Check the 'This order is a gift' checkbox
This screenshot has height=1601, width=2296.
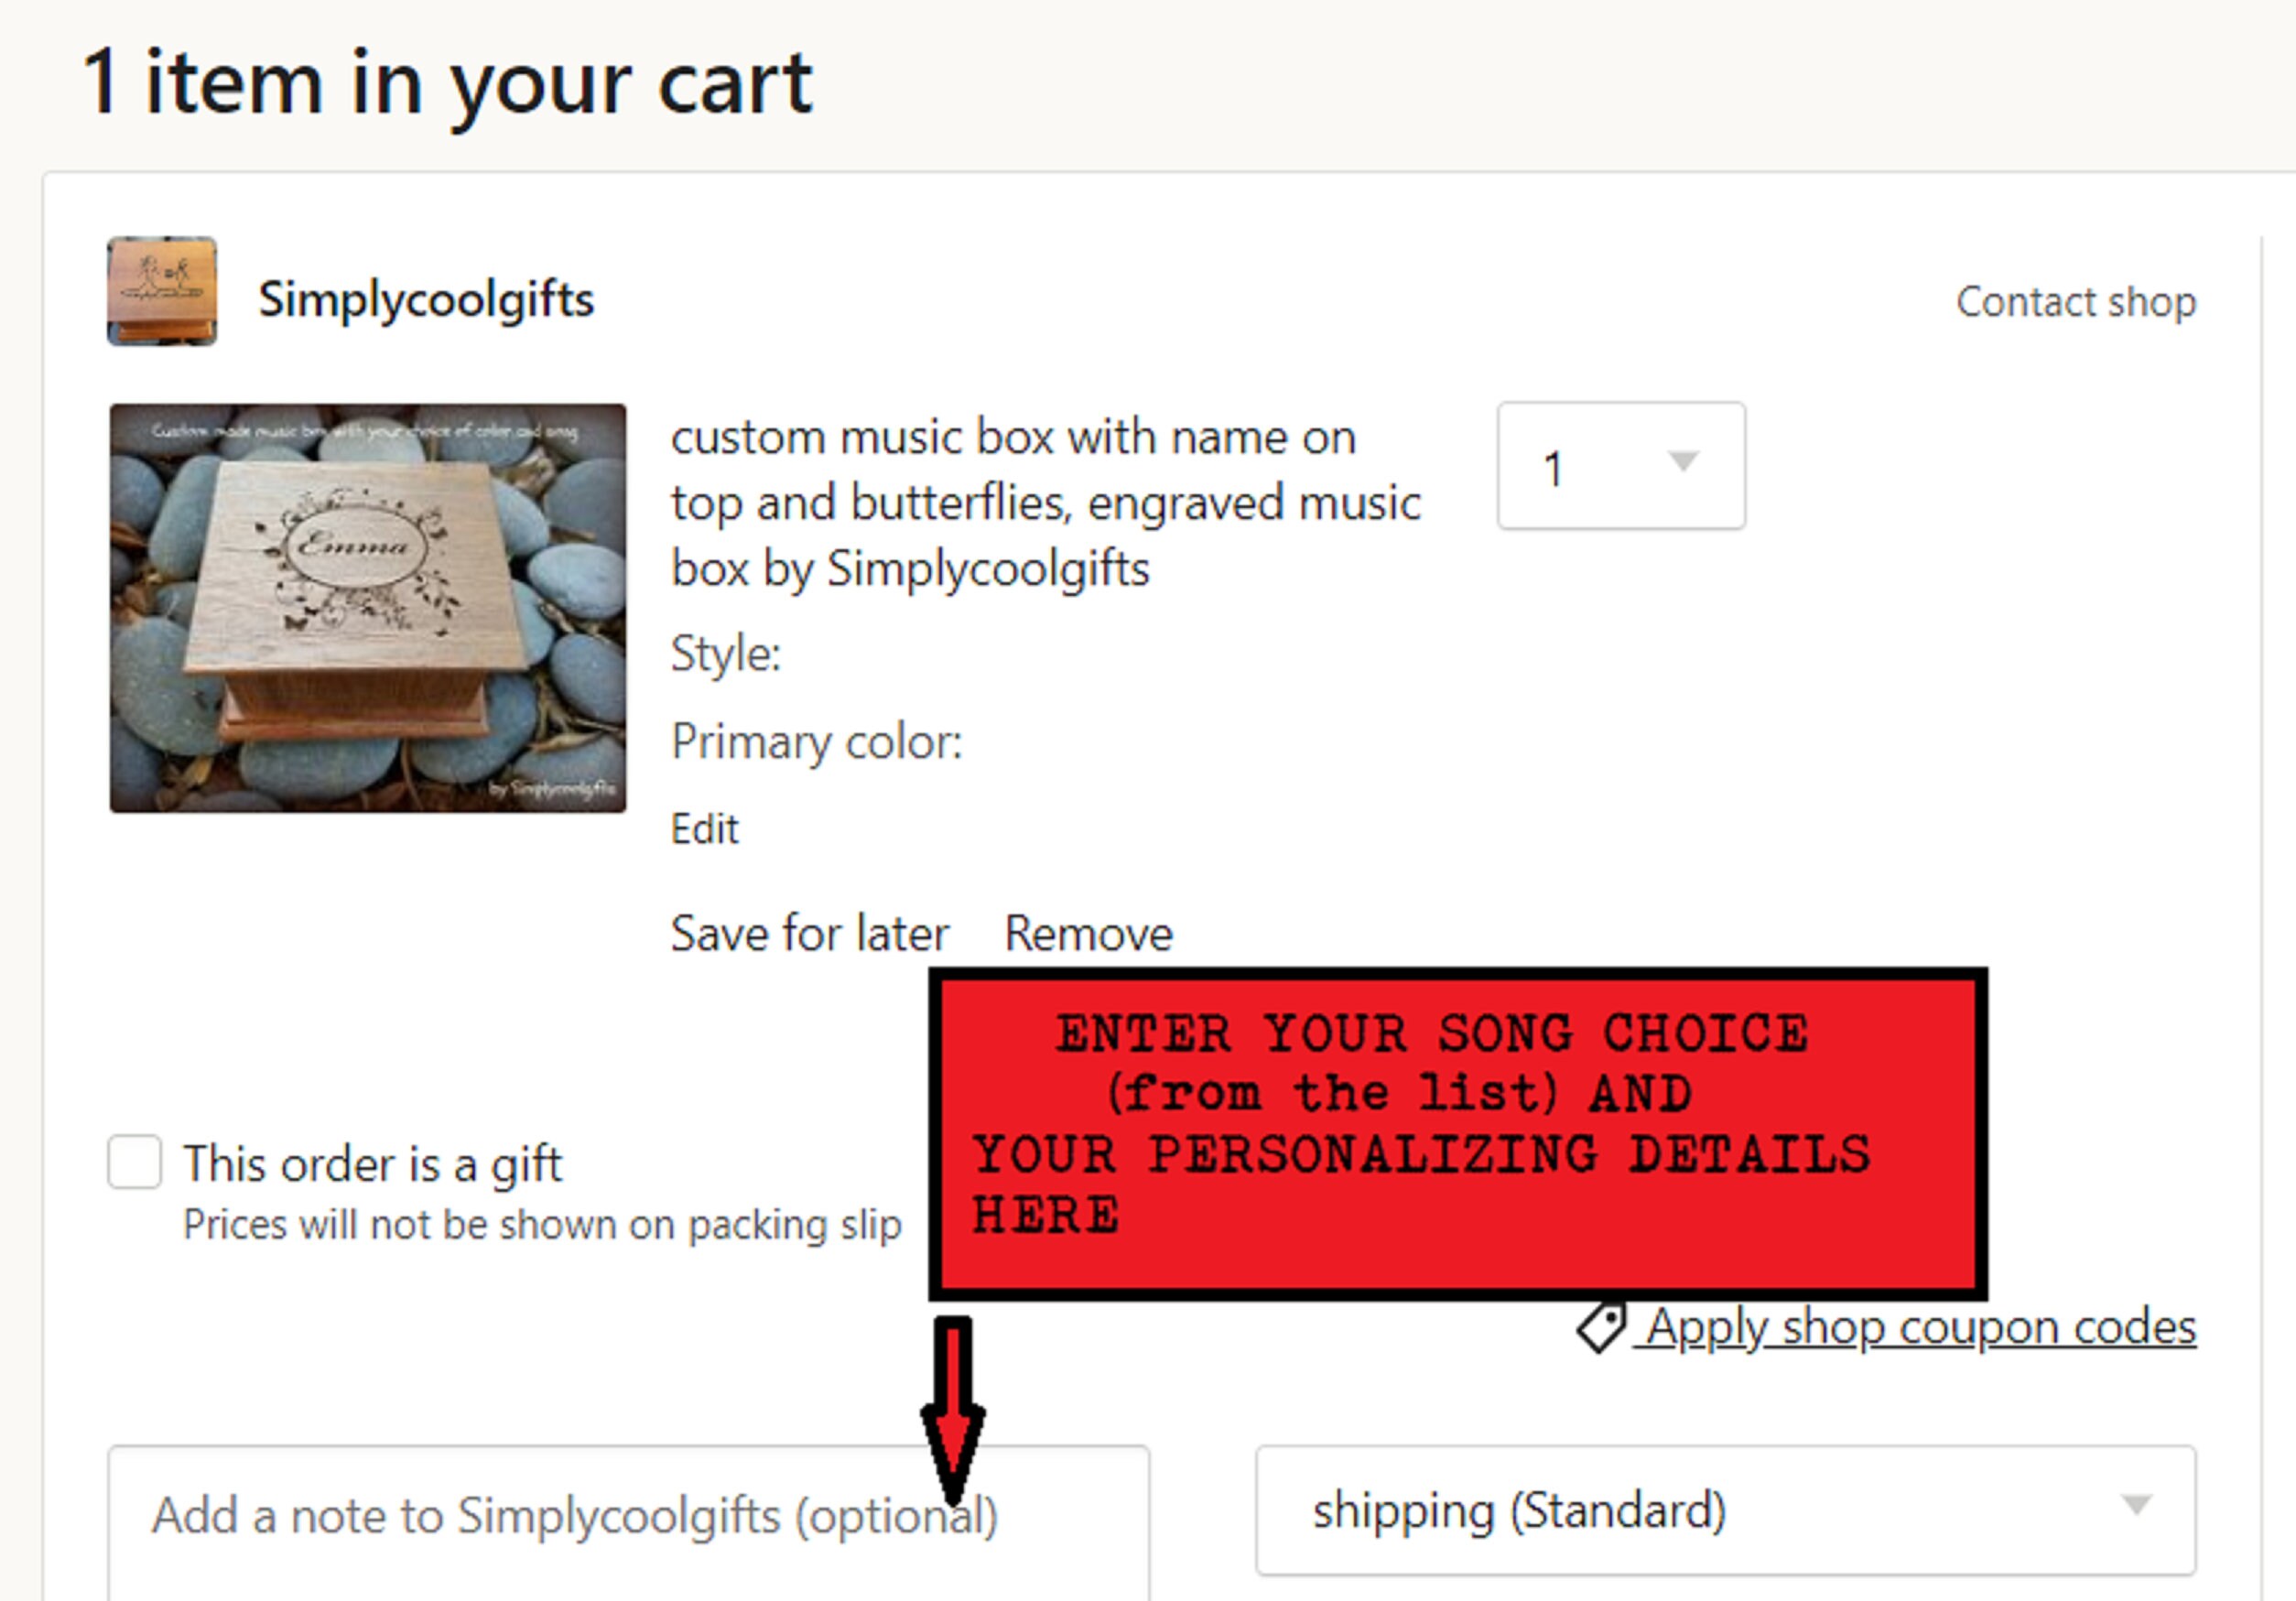point(135,1162)
